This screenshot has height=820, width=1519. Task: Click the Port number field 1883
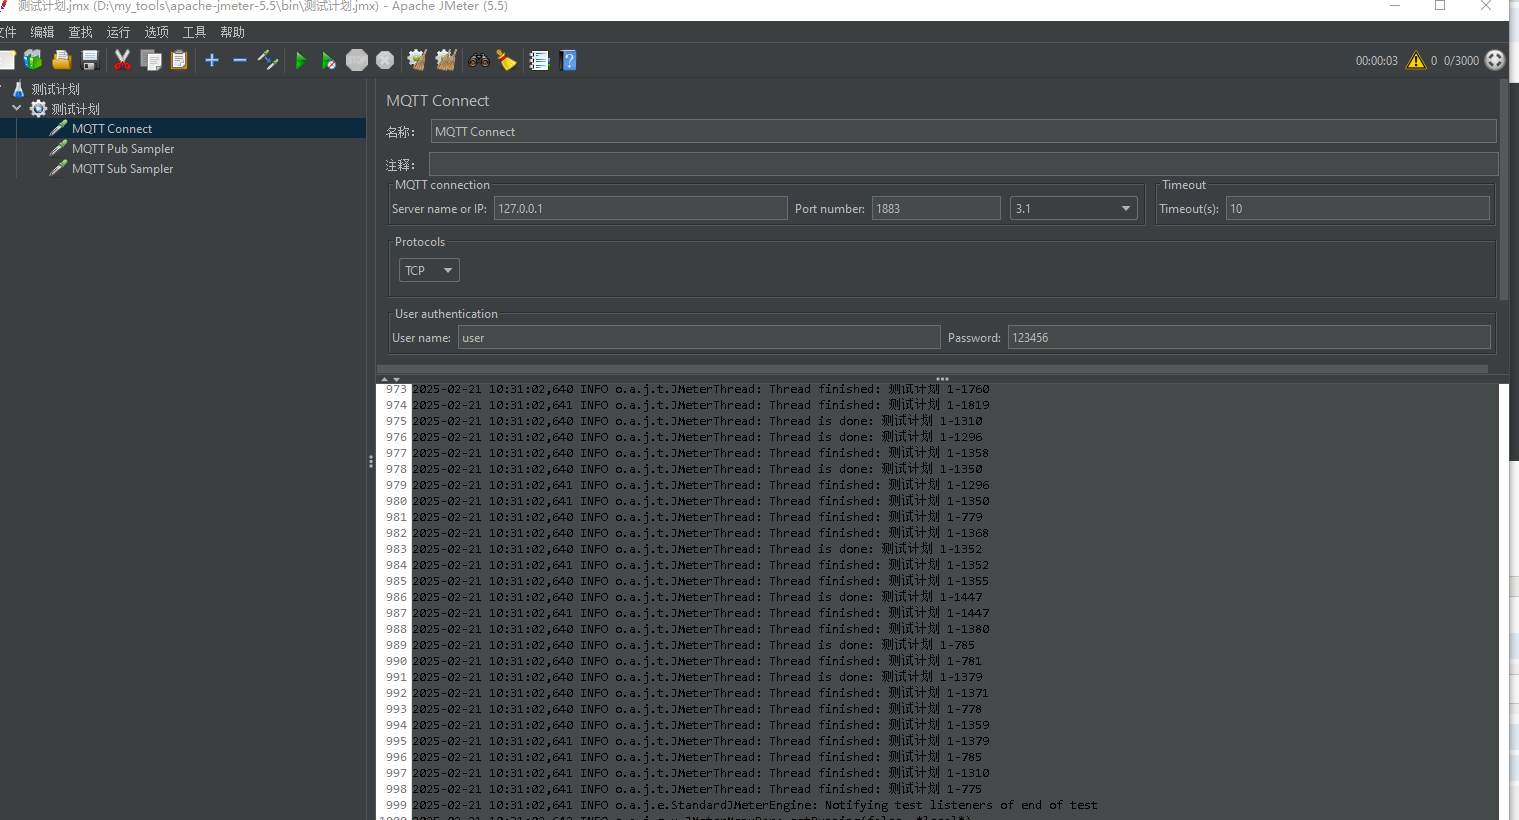click(x=936, y=208)
